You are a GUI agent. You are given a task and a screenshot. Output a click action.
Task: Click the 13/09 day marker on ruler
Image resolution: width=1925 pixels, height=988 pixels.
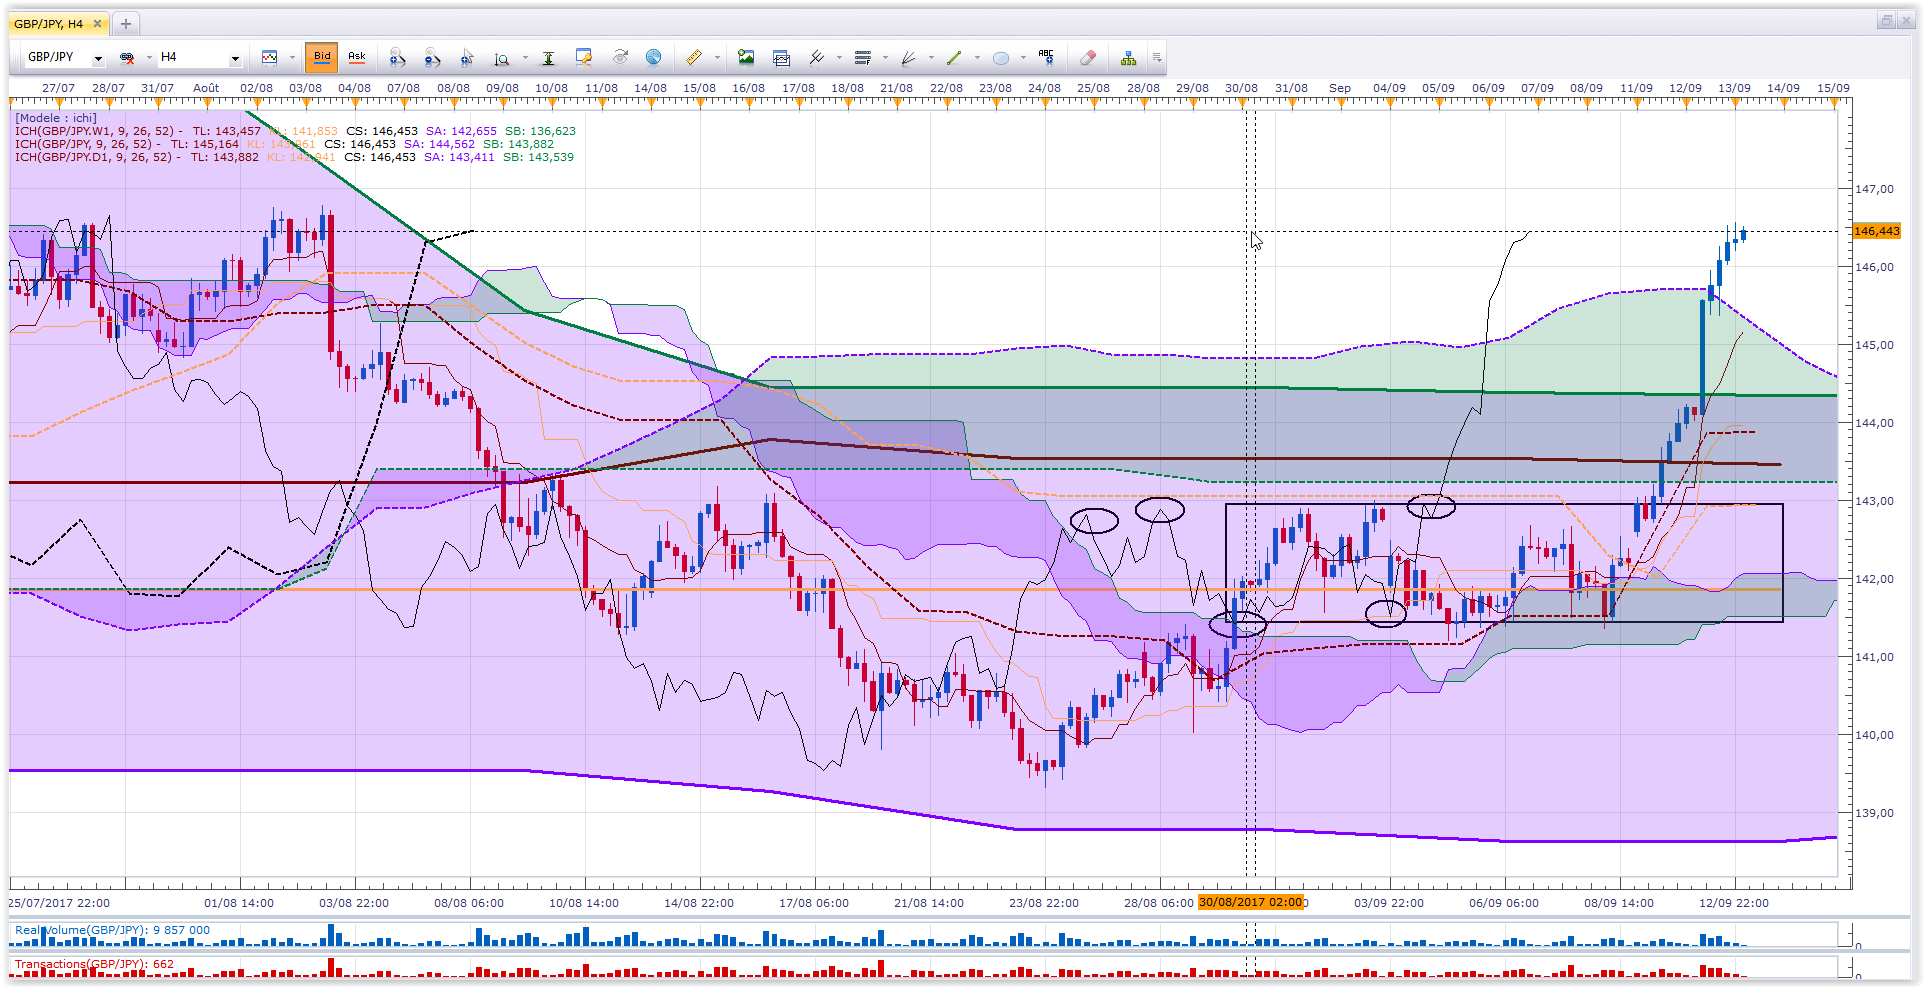pos(1734,88)
